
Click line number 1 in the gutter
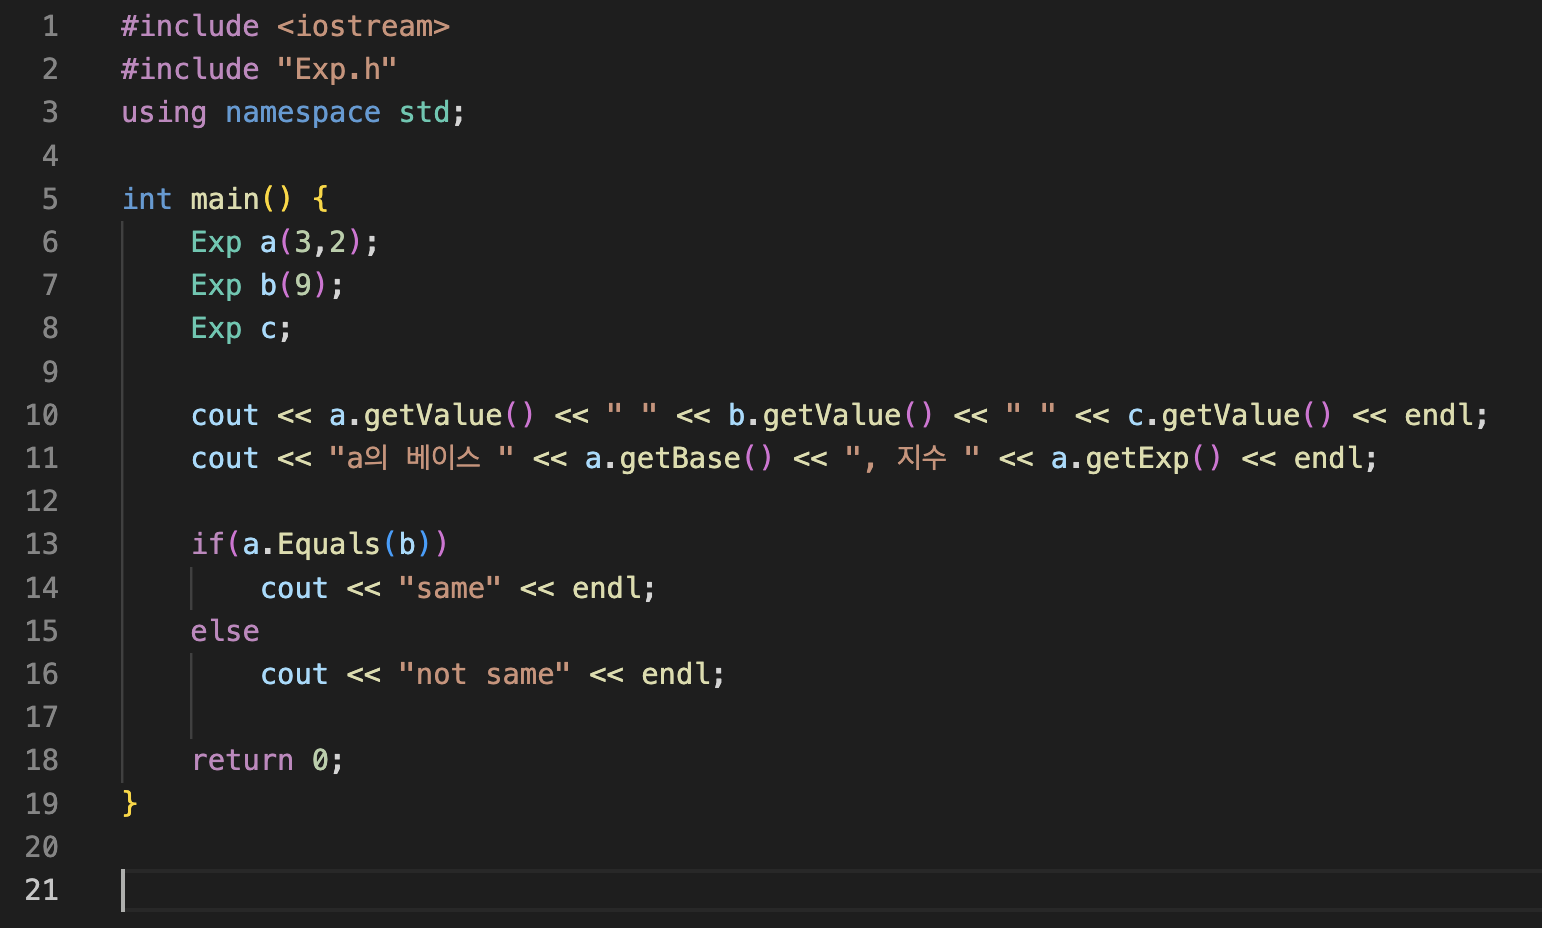(50, 26)
